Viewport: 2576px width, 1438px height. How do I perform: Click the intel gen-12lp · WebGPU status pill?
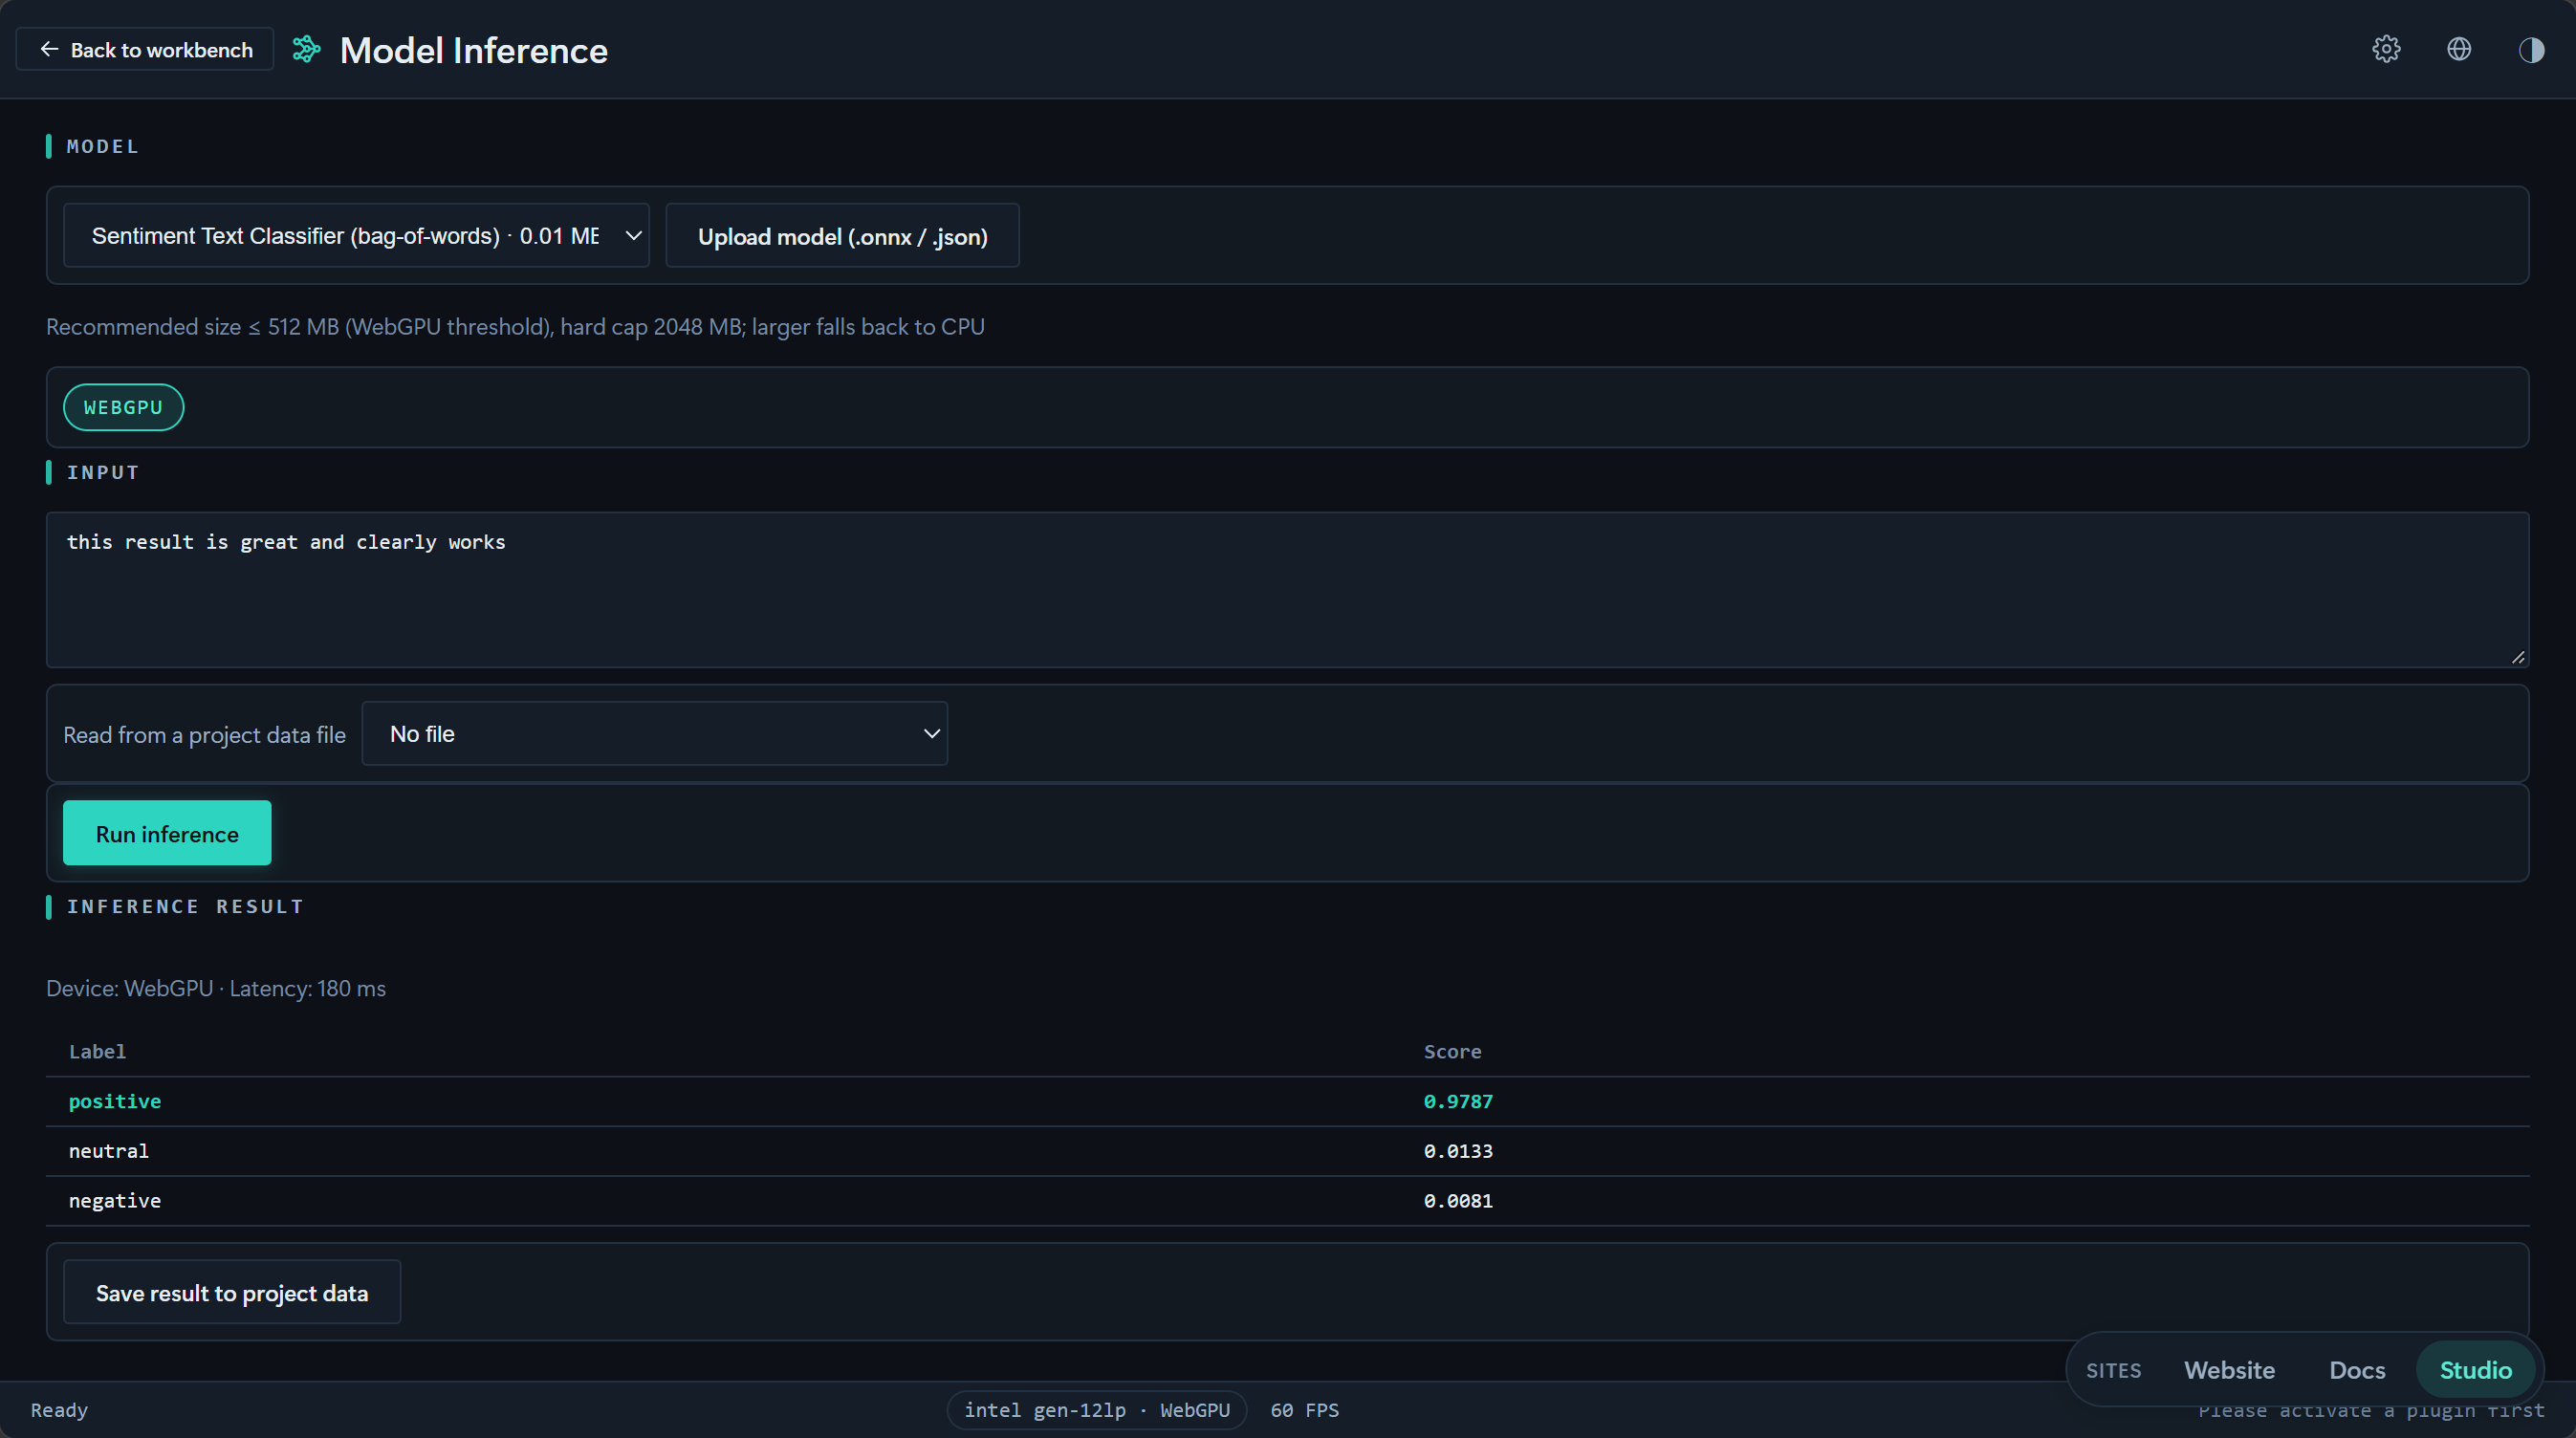tap(1097, 1410)
